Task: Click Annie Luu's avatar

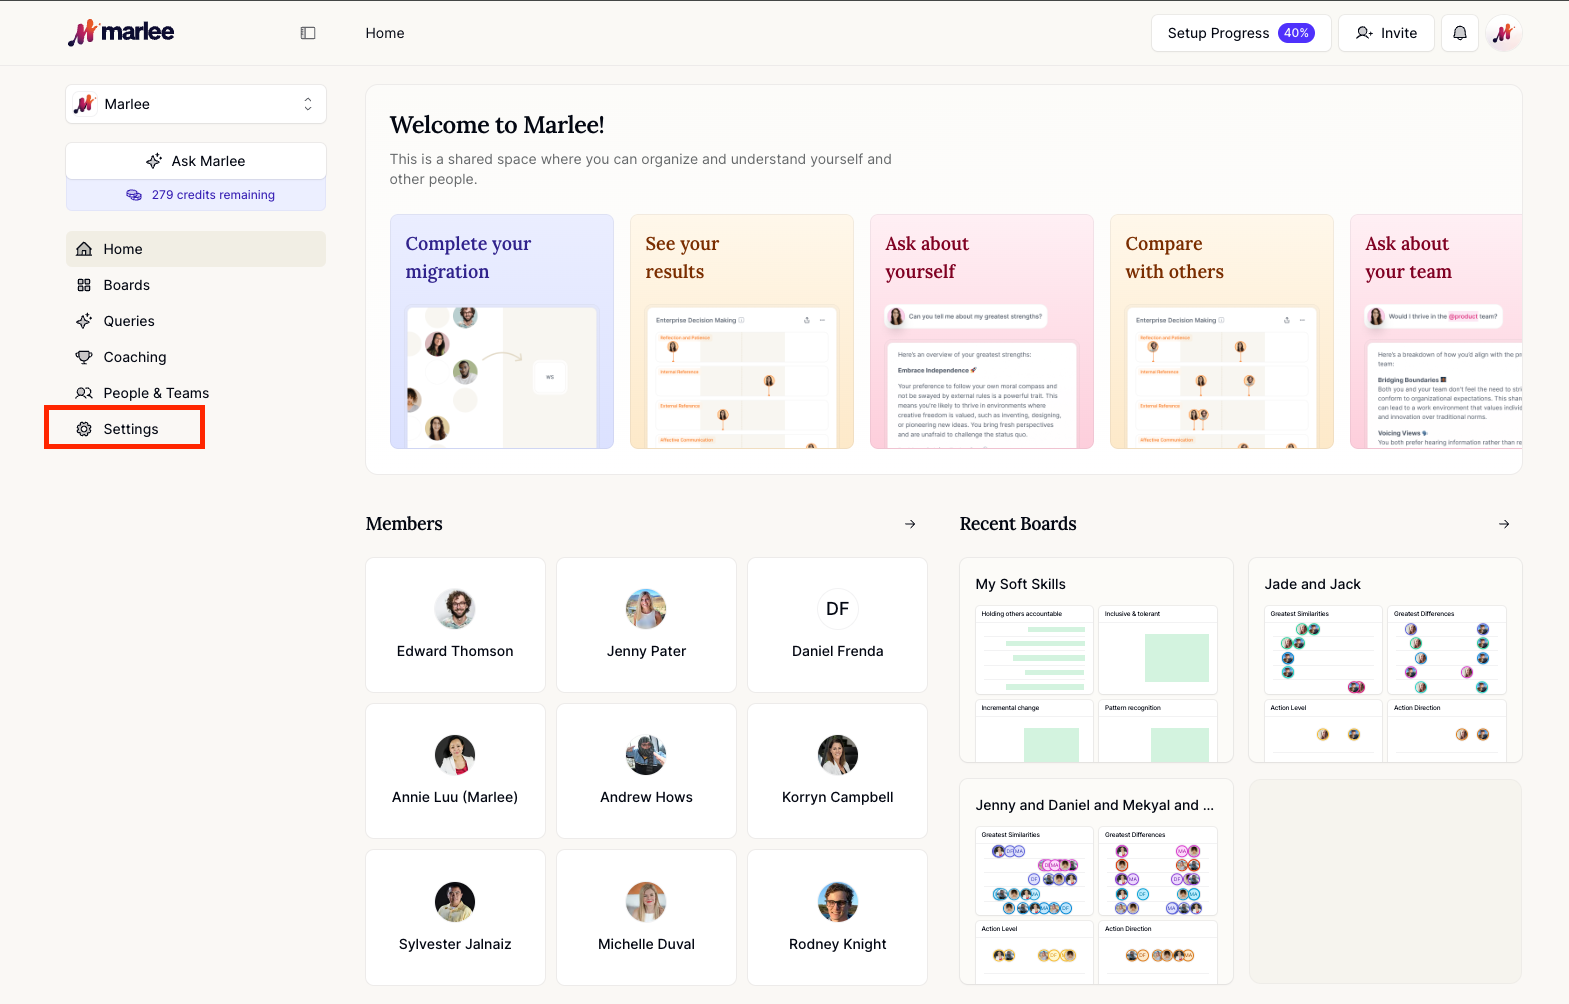Action: click(455, 755)
